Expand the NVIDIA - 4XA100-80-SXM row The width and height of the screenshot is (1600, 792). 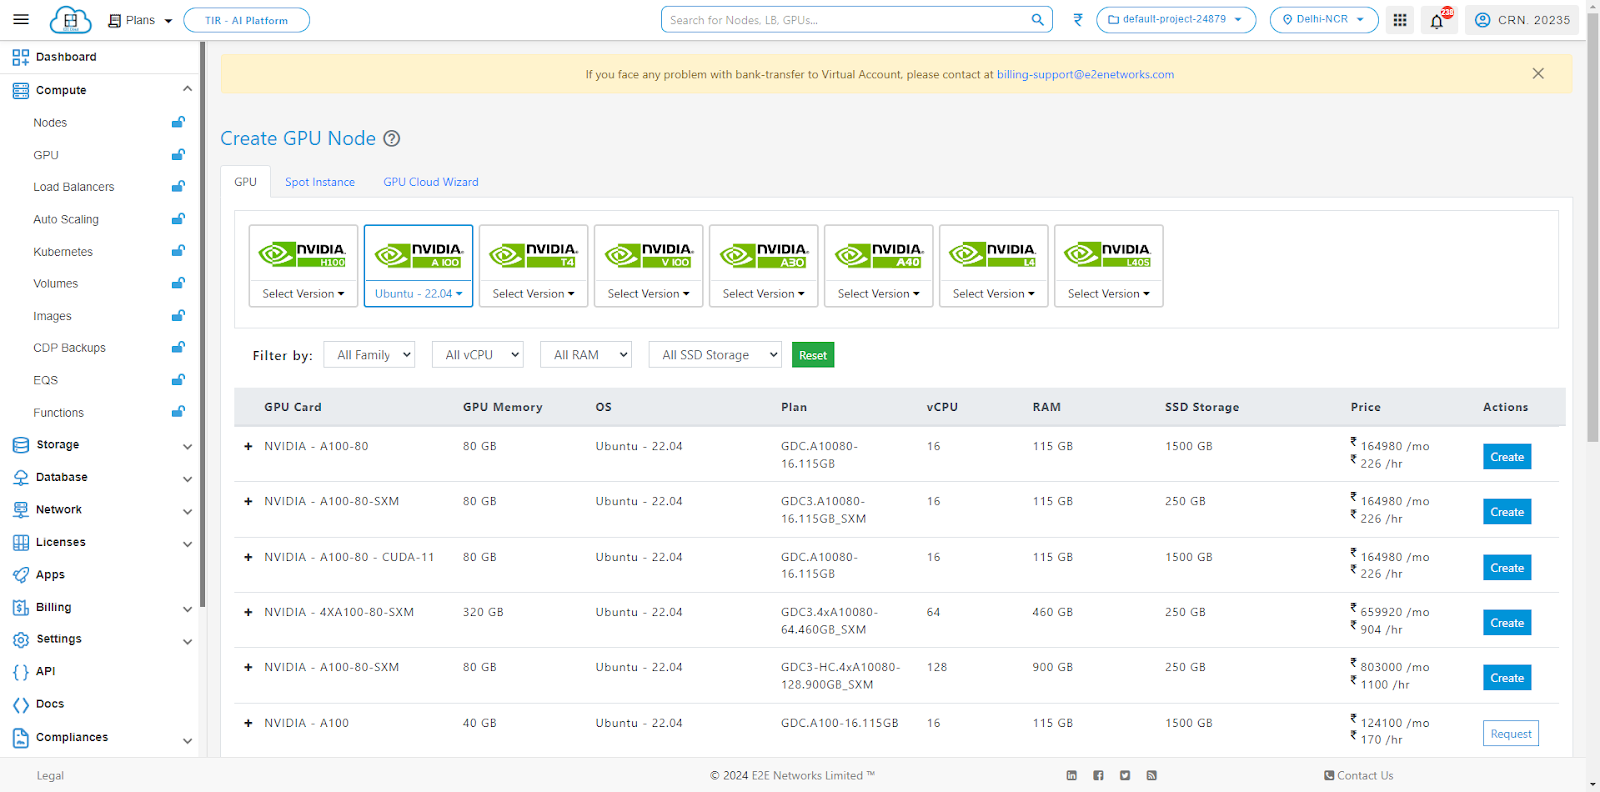248,612
